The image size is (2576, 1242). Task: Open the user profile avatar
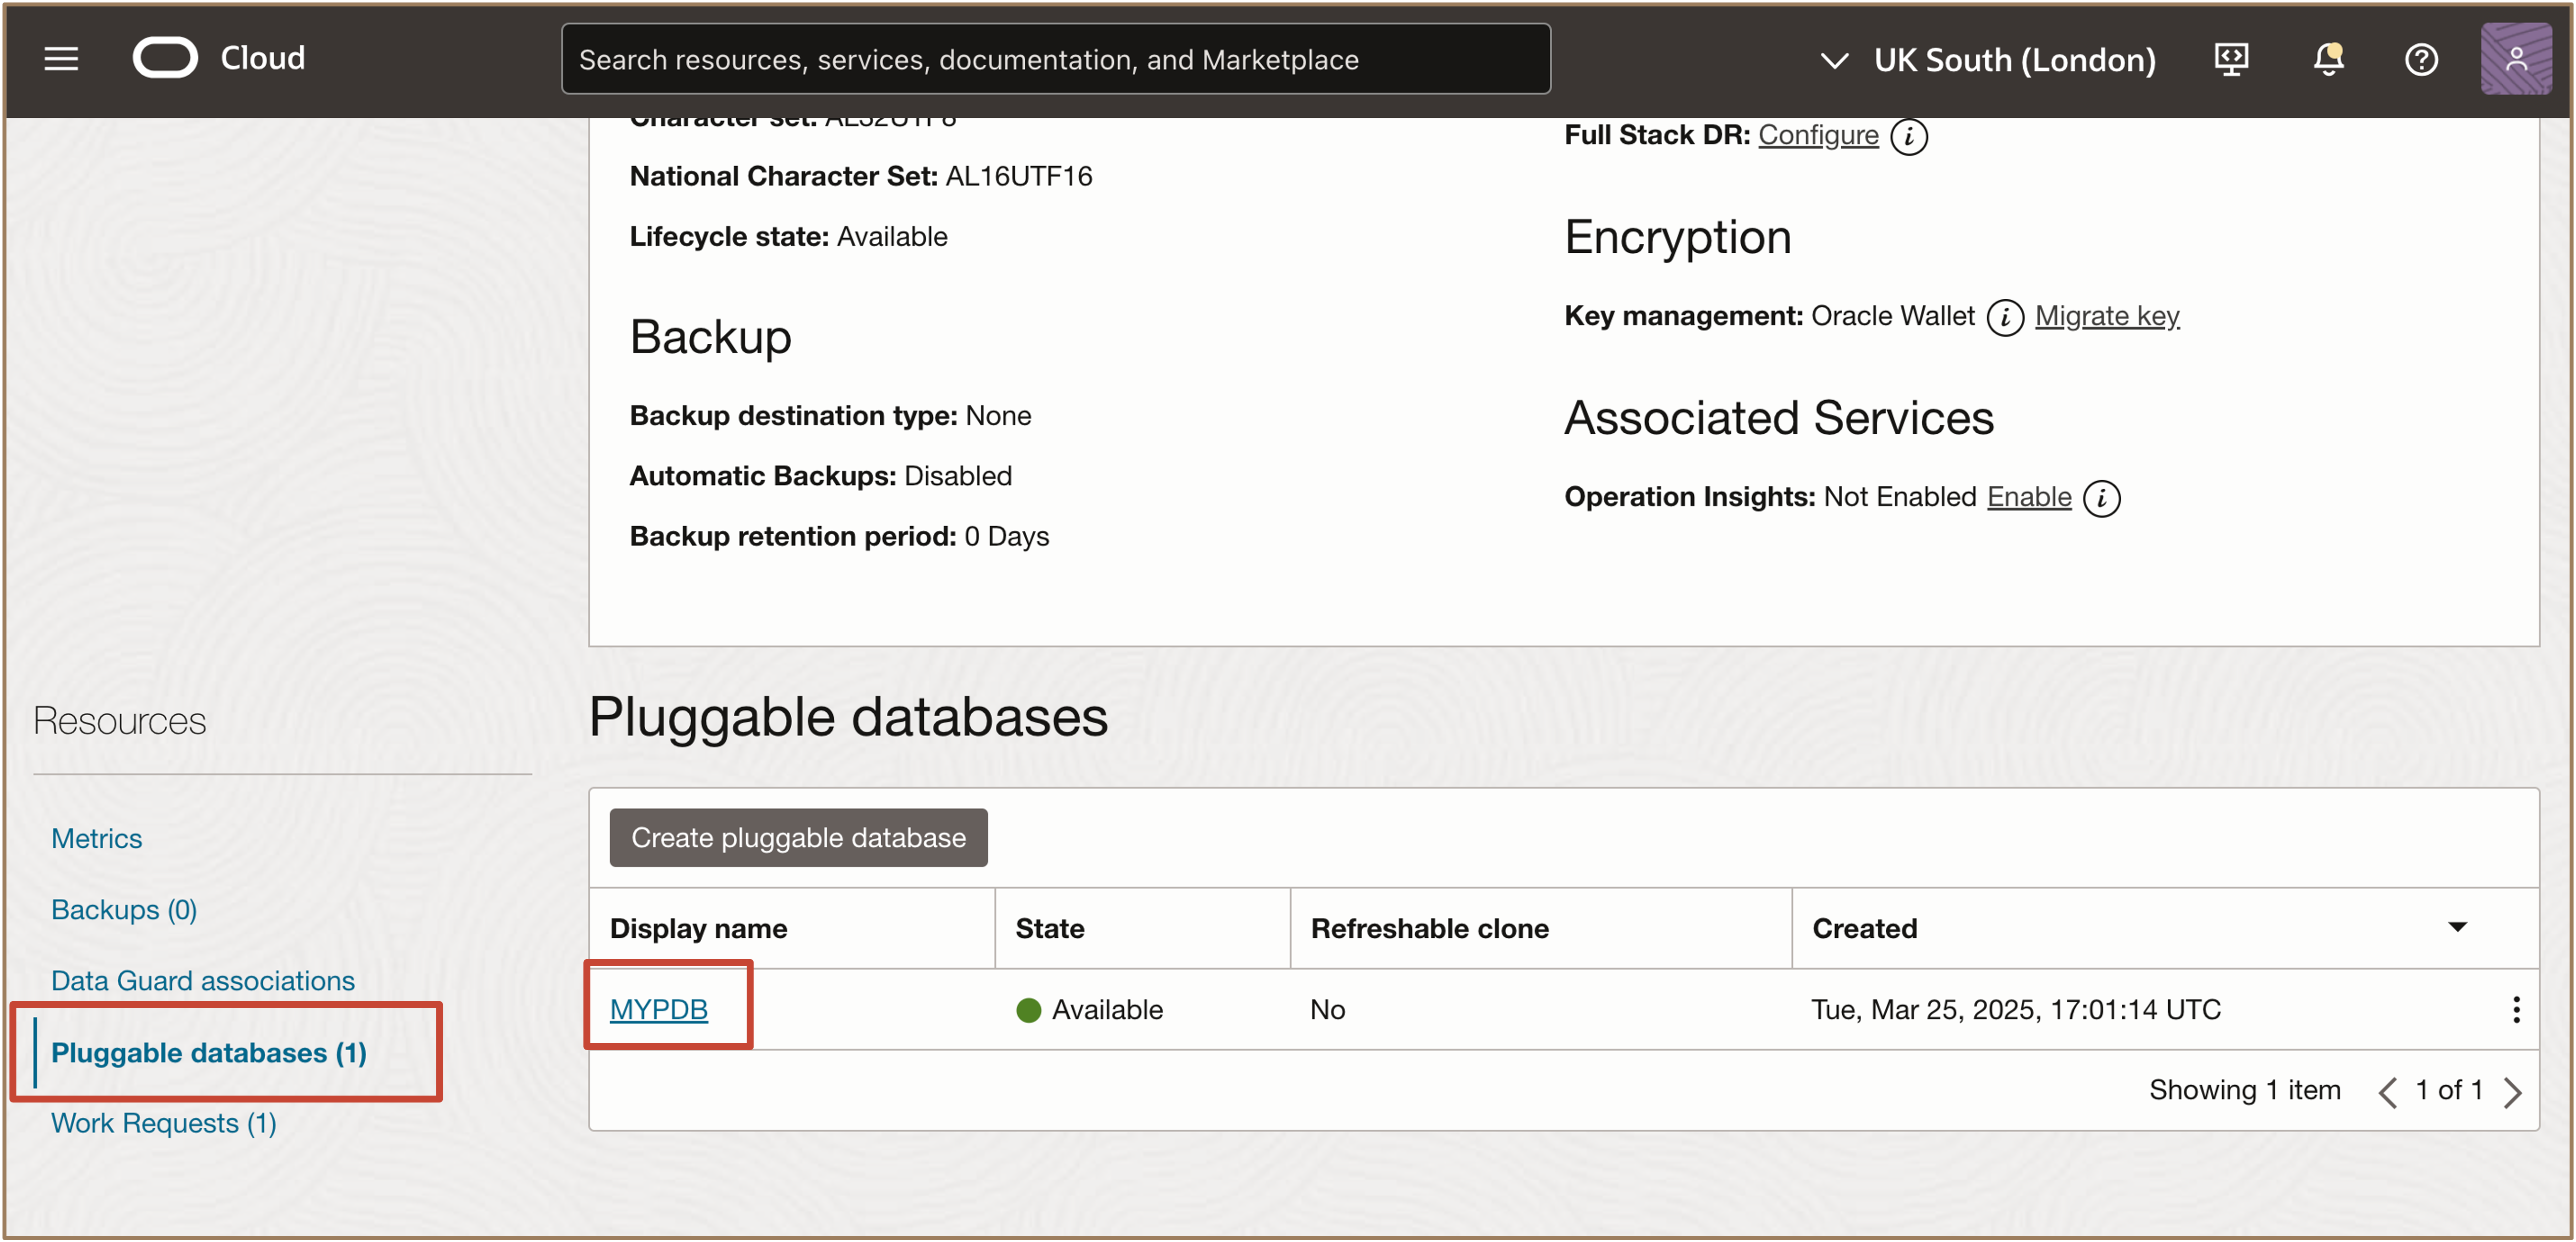click(2515, 59)
